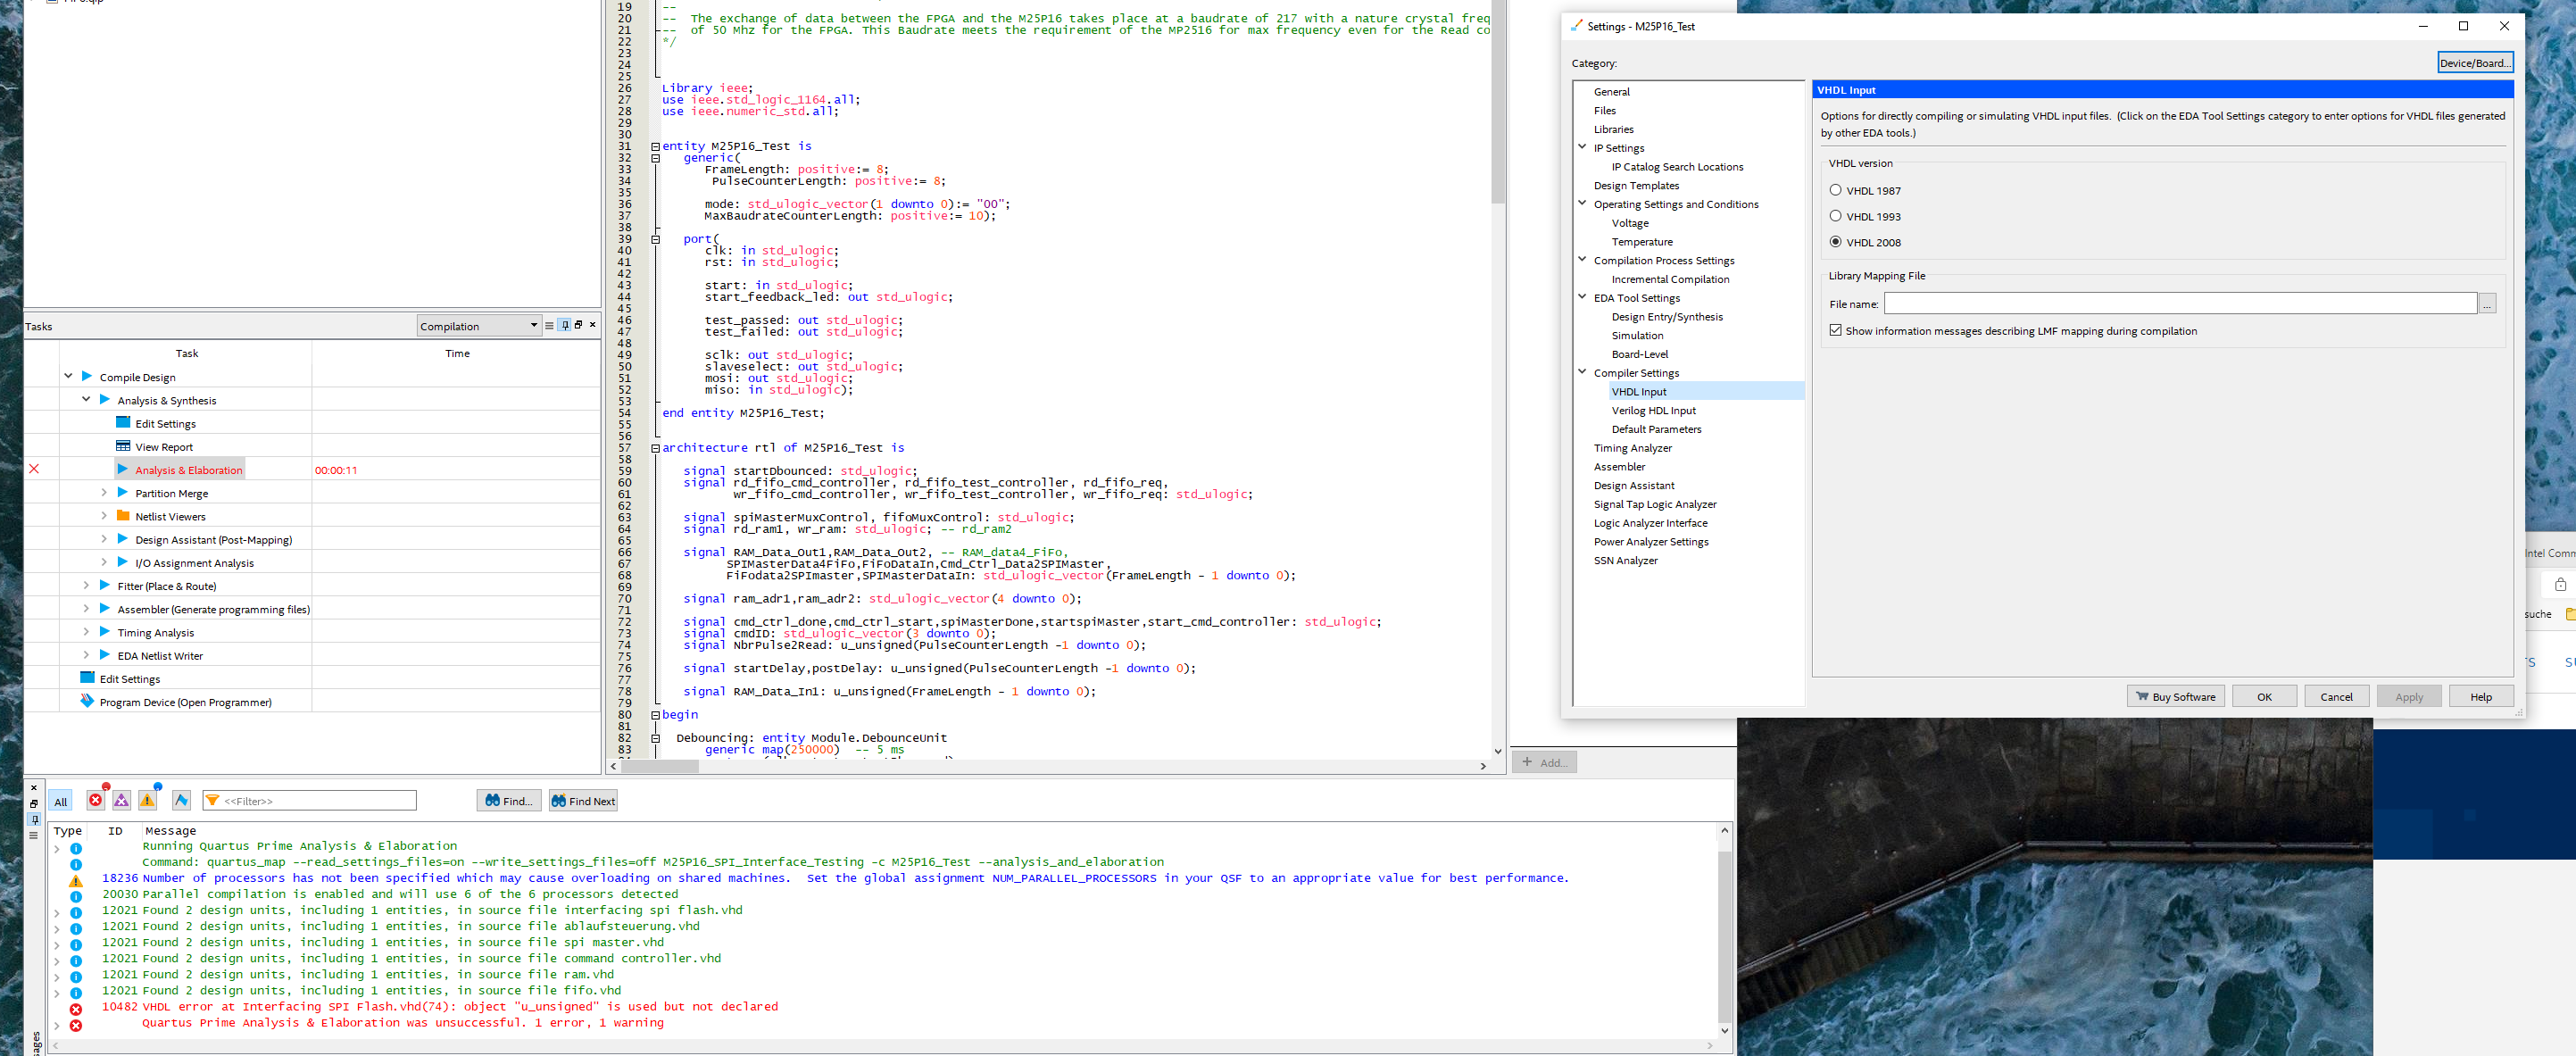Select the VHDL 1987 radio button
The height and width of the screenshot is (1056, 2576).
(x=1836, y=189)
